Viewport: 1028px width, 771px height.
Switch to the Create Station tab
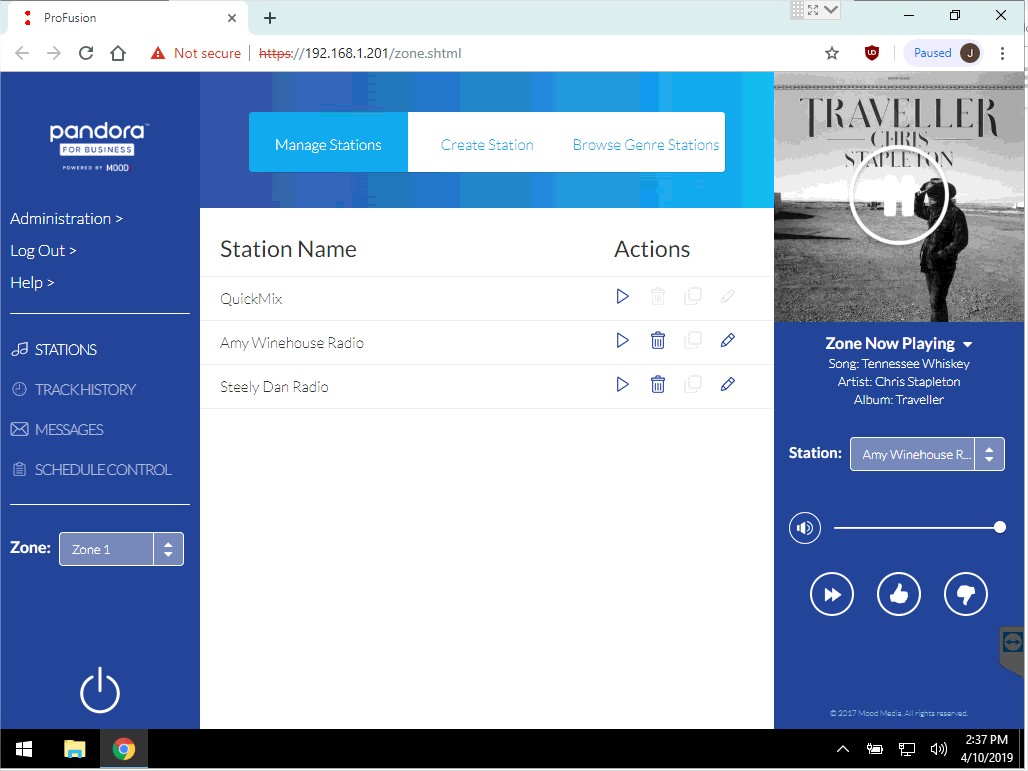point(487,145)
